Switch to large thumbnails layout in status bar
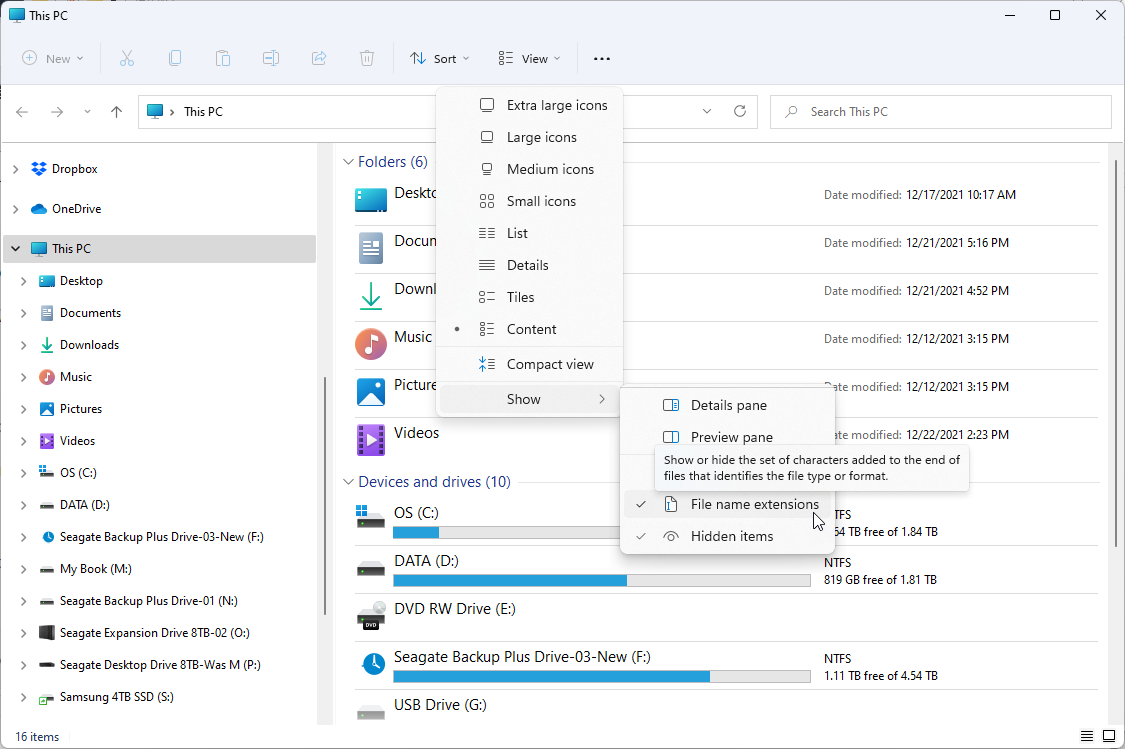This screenshot has height=749, width=1125. pyautogui.click(x=1108, y=736)
